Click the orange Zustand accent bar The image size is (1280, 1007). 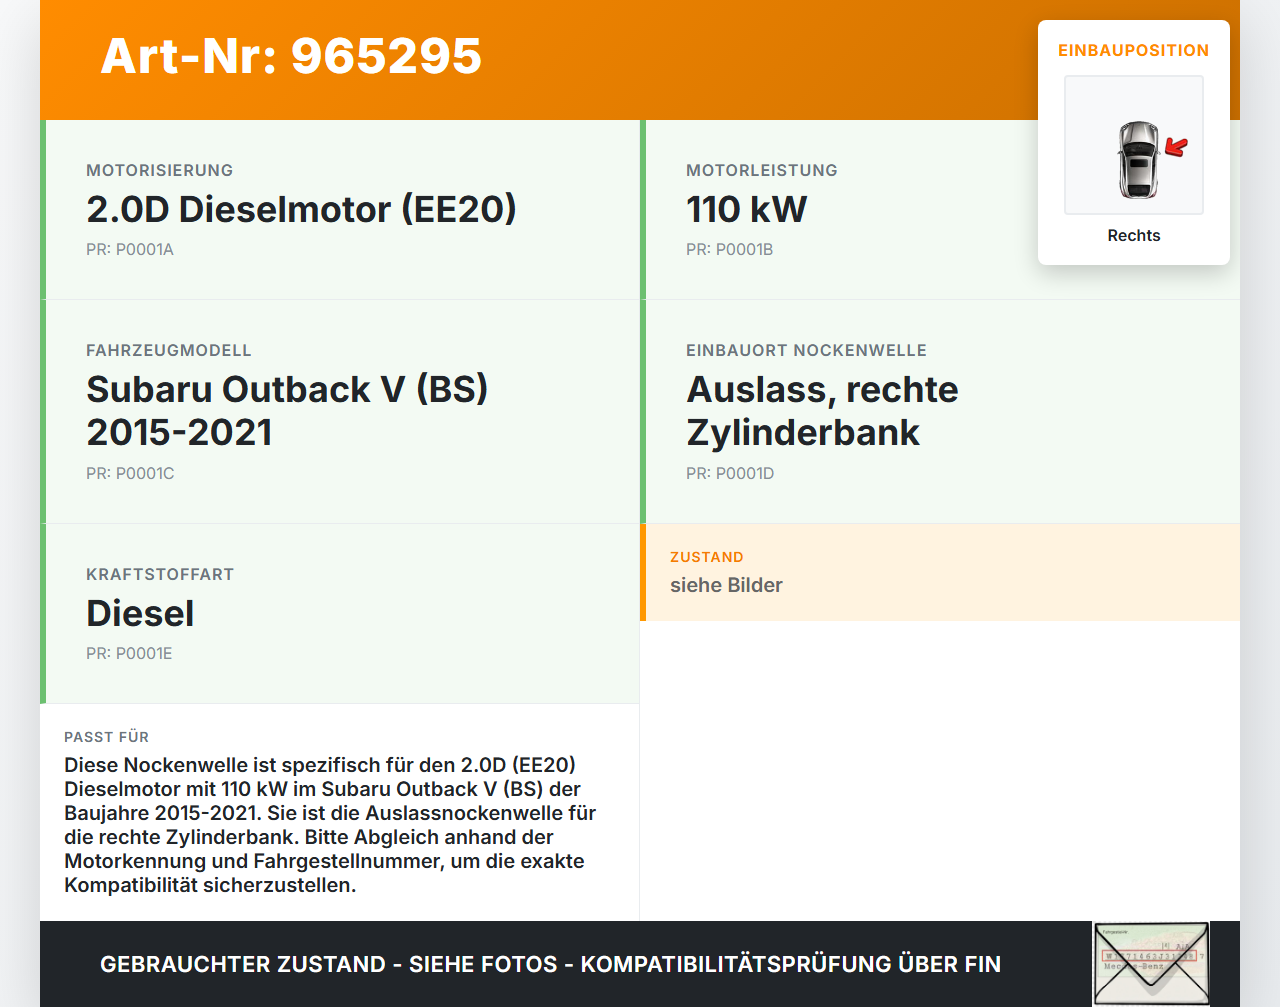645,572
